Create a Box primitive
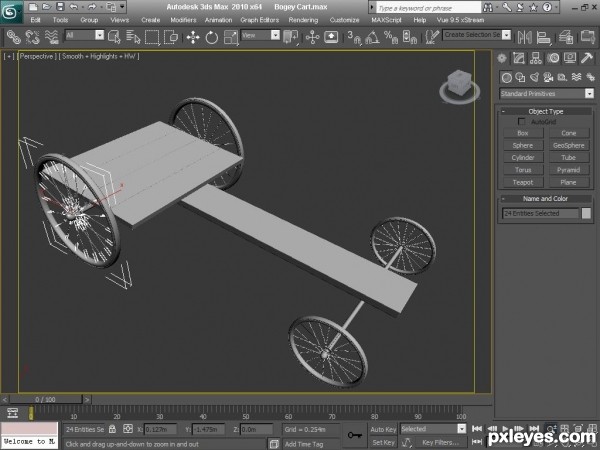This screenshot has width=600, height=450. point(523,133)
